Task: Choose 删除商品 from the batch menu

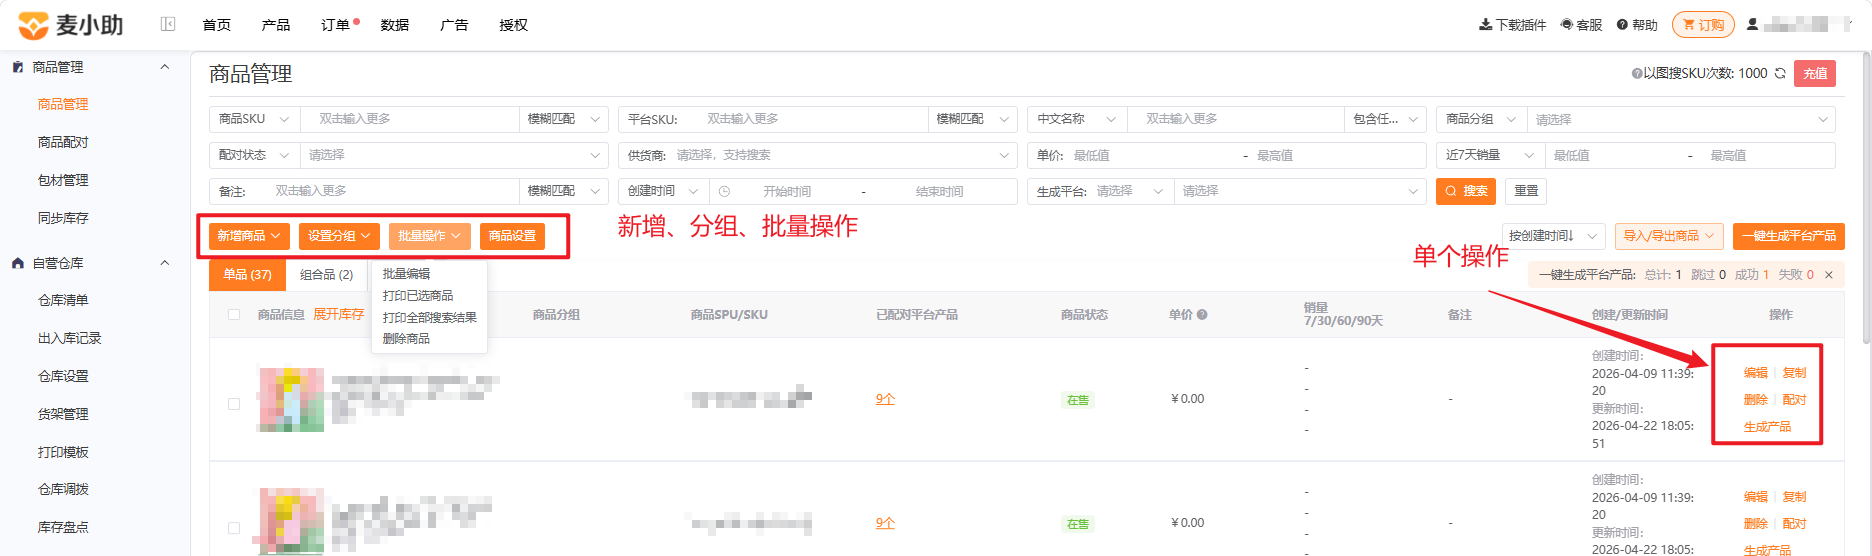Action: tap(406, 339)
